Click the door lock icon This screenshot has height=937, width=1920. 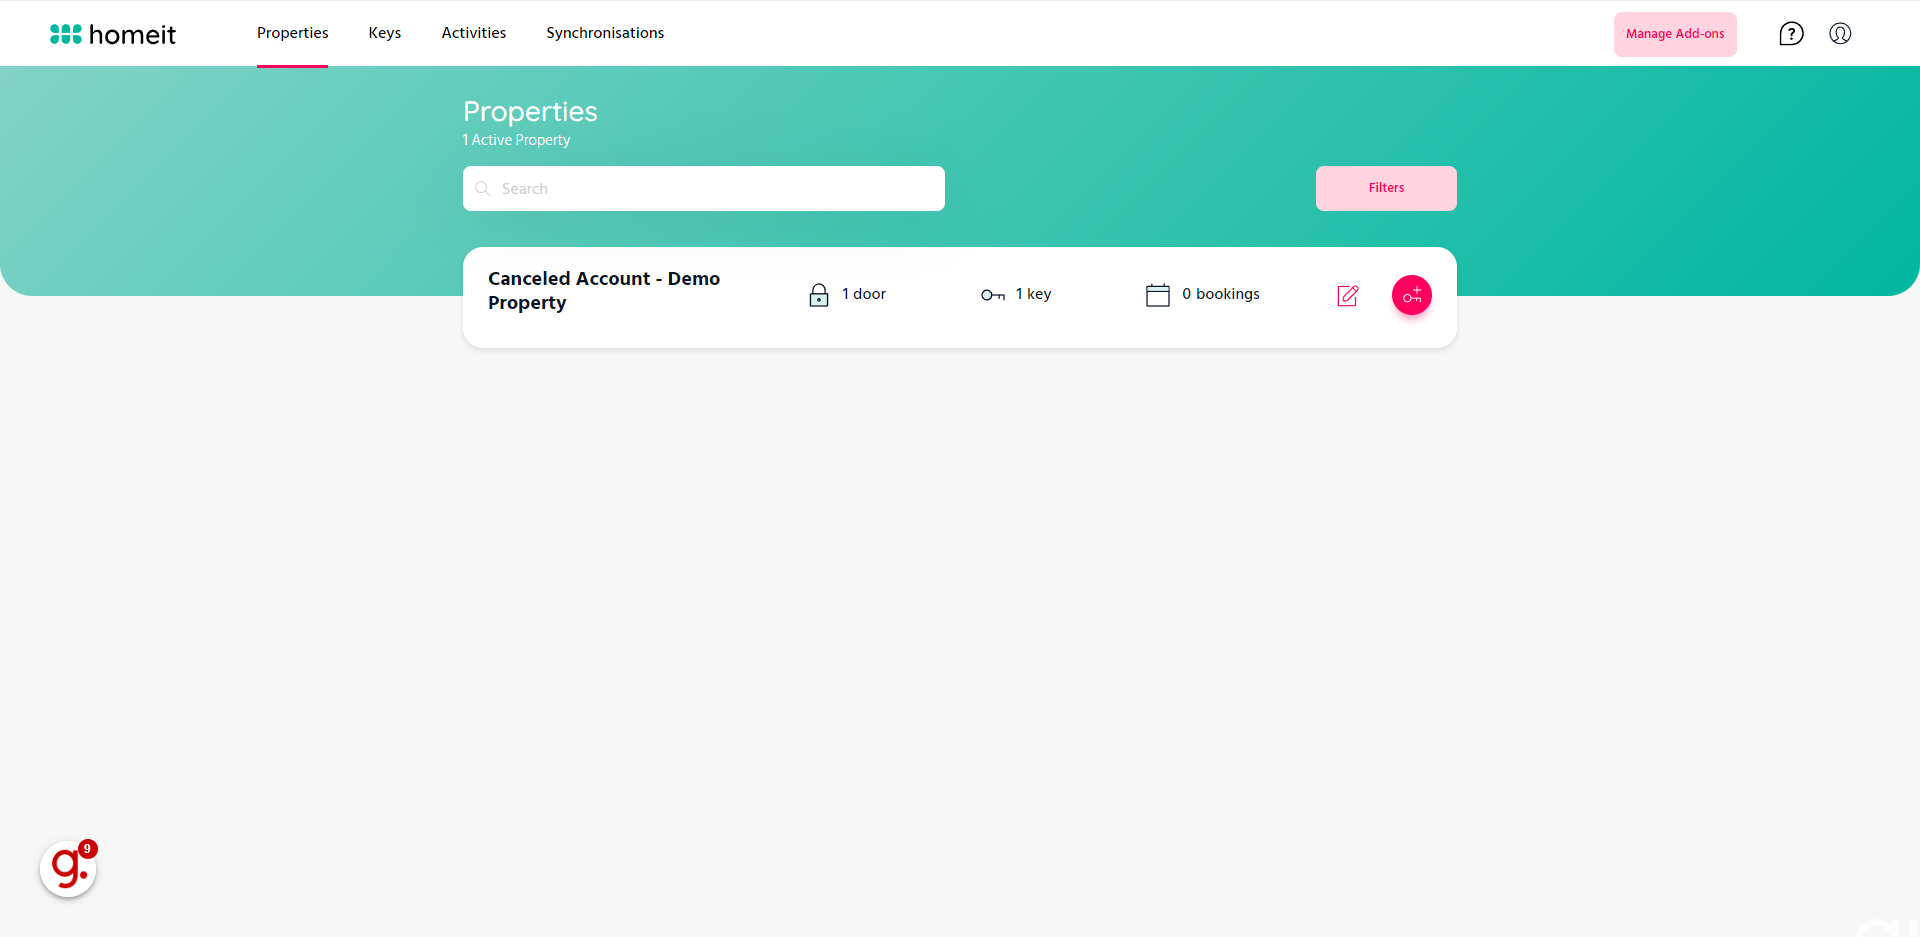pyautogui.click(x=818, y=295)
